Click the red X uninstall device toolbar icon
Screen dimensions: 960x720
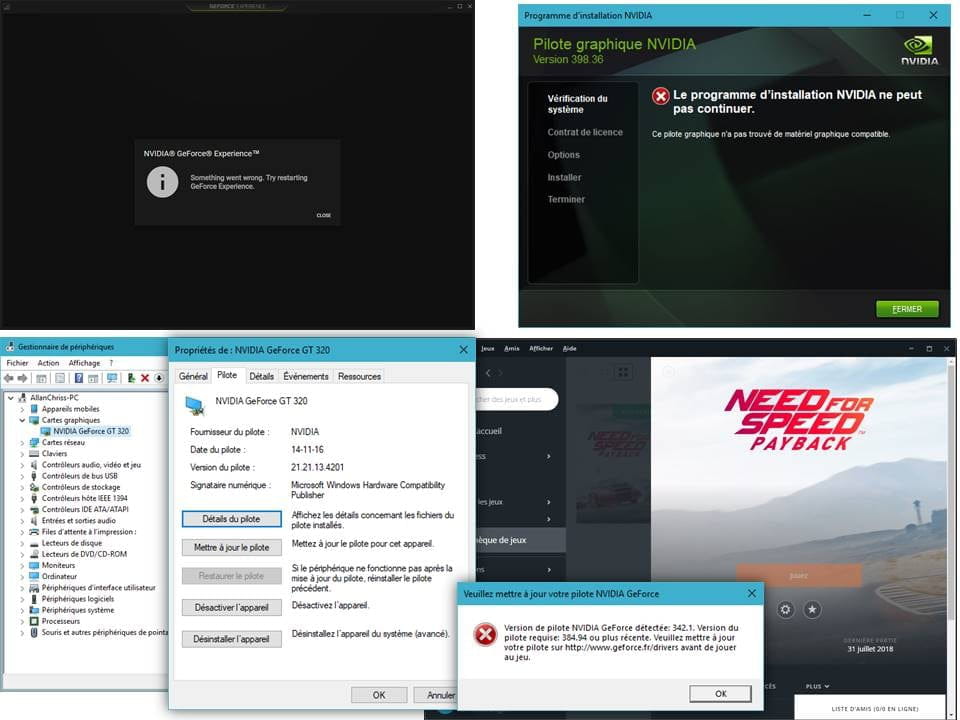click(145, 378)
